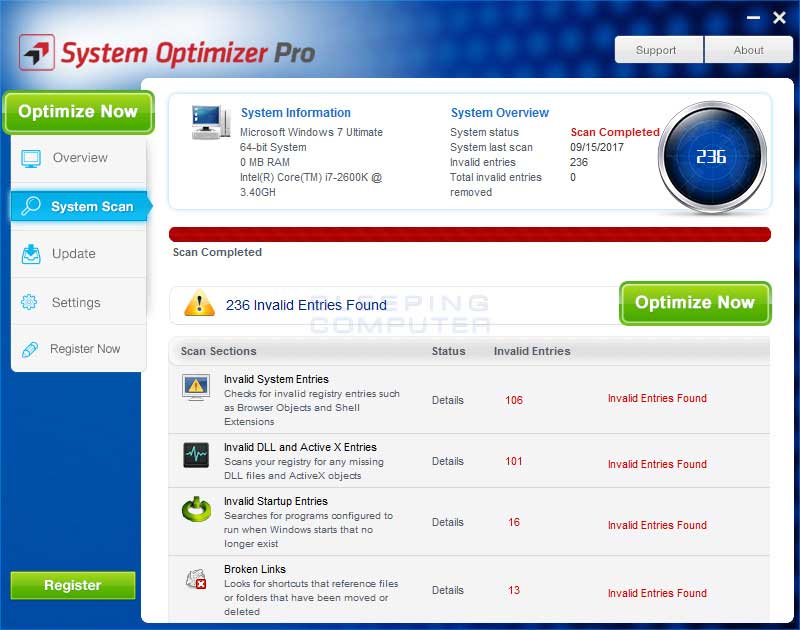The height and width of the screenshot is (630, 800).
Task: Click the computer icon beside System Information
Action: pyautogui.click(x=211, y=122)
